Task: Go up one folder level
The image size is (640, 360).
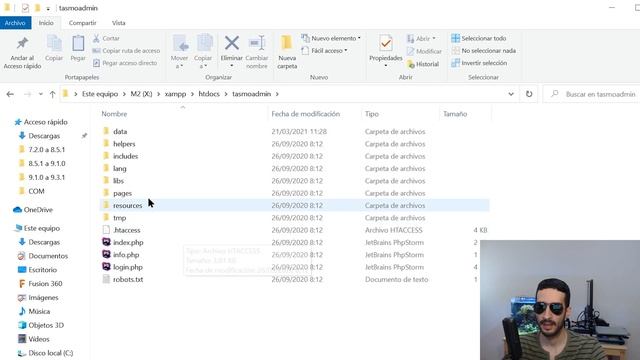Action: click(x=52, y=94)
